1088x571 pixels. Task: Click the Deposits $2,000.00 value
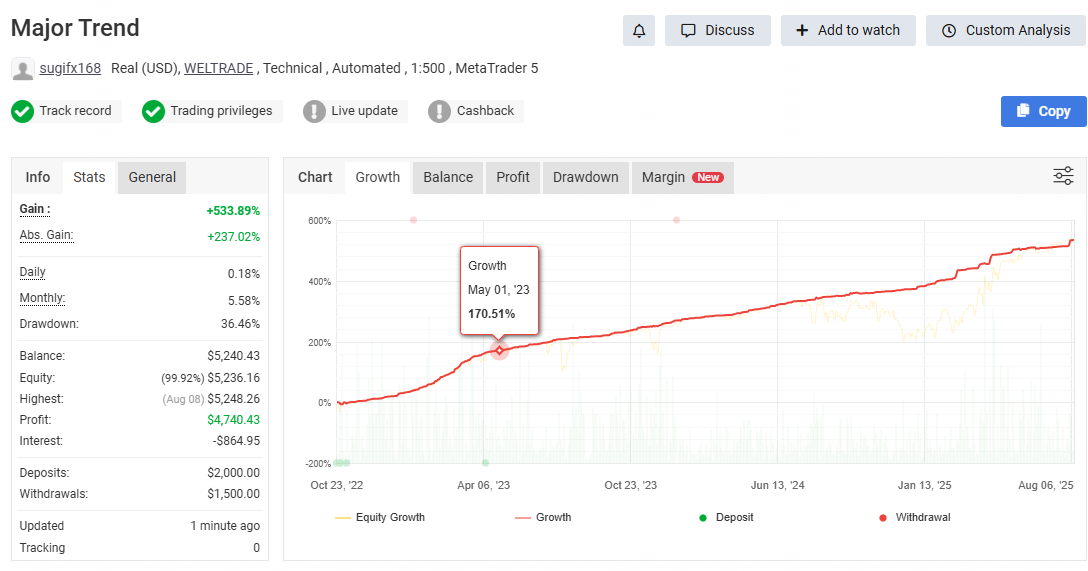pyautogui.click(x=233, y=473)
